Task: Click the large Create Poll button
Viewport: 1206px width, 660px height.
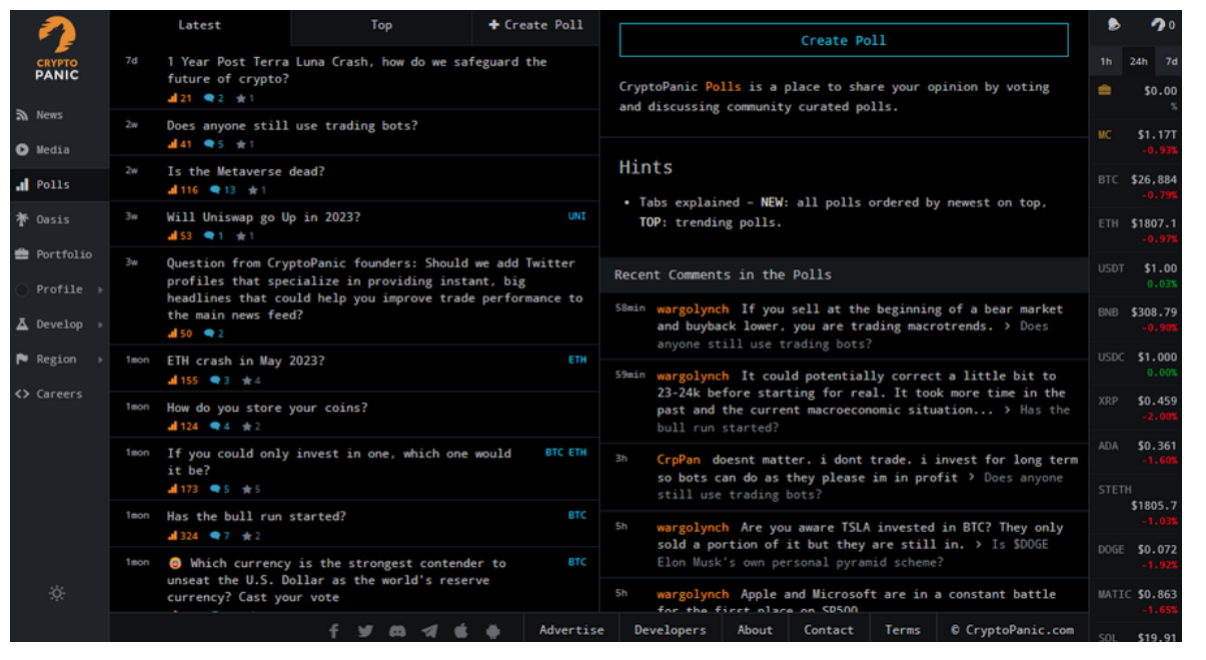Action: click(x=844, y=40)
